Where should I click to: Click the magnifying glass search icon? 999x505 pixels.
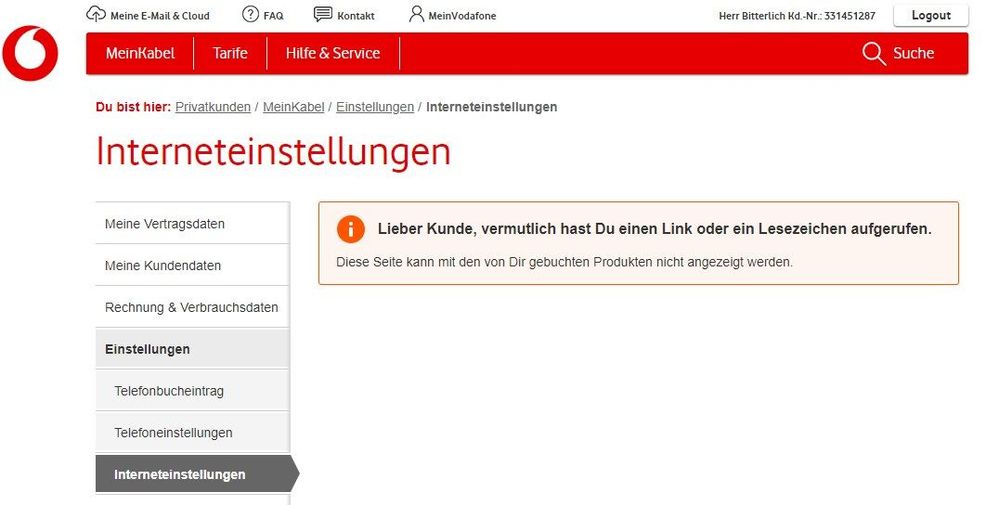pos(873,54)
